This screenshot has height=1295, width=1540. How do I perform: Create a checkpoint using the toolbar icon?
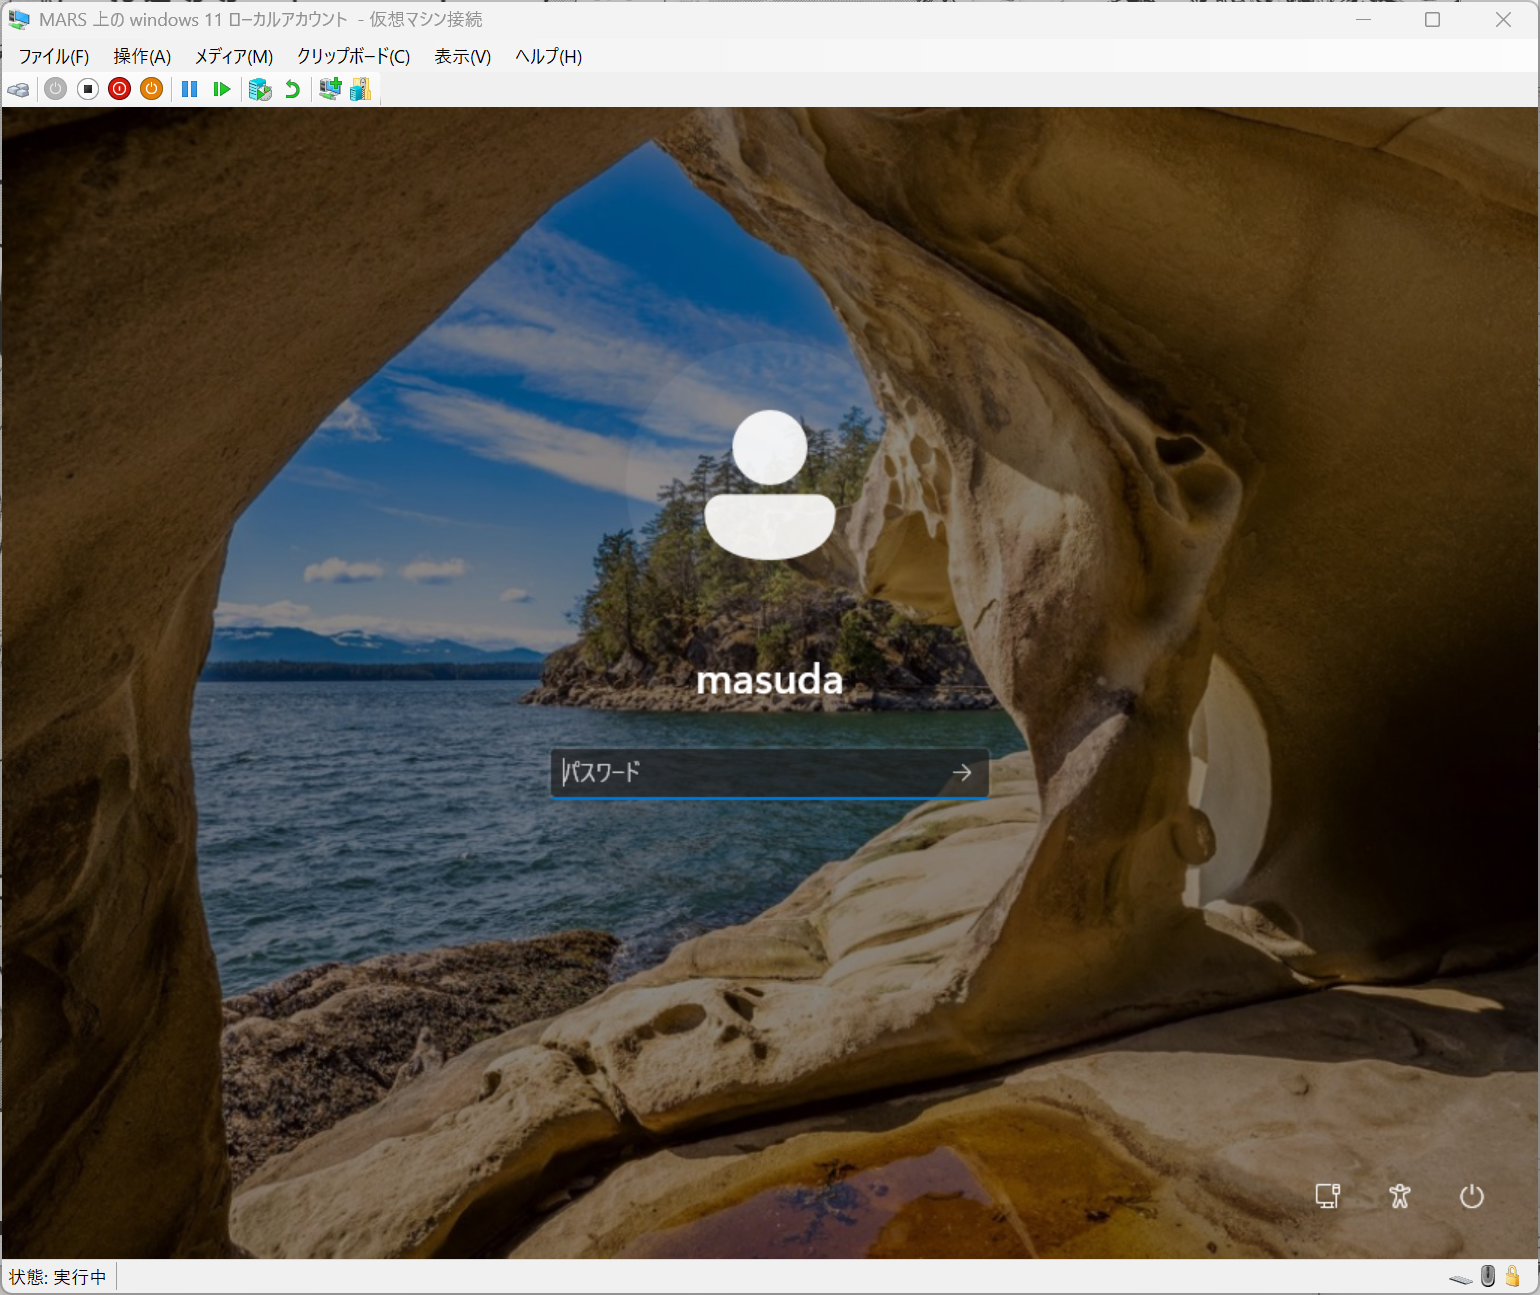pyautogui.click(x=260, y=90)
